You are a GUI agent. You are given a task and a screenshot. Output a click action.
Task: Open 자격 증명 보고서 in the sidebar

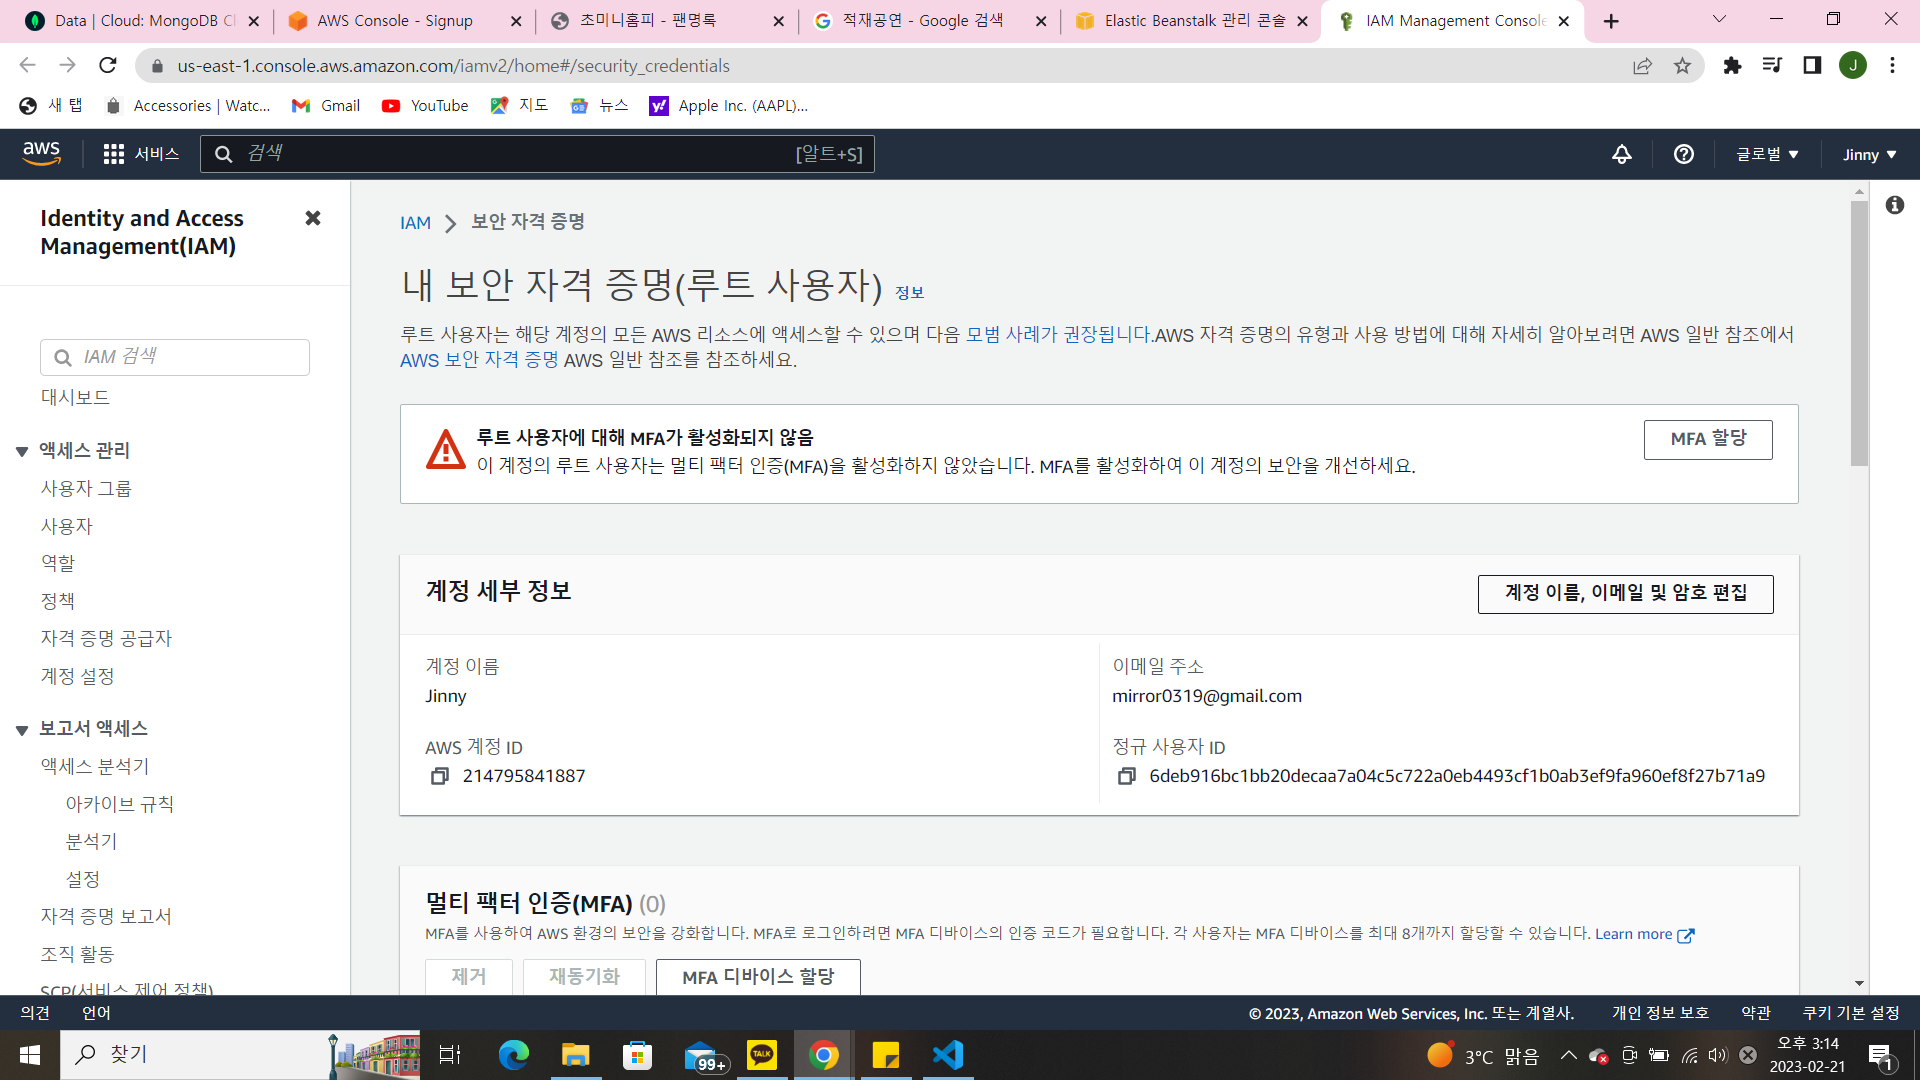click(x=106, y=916)
